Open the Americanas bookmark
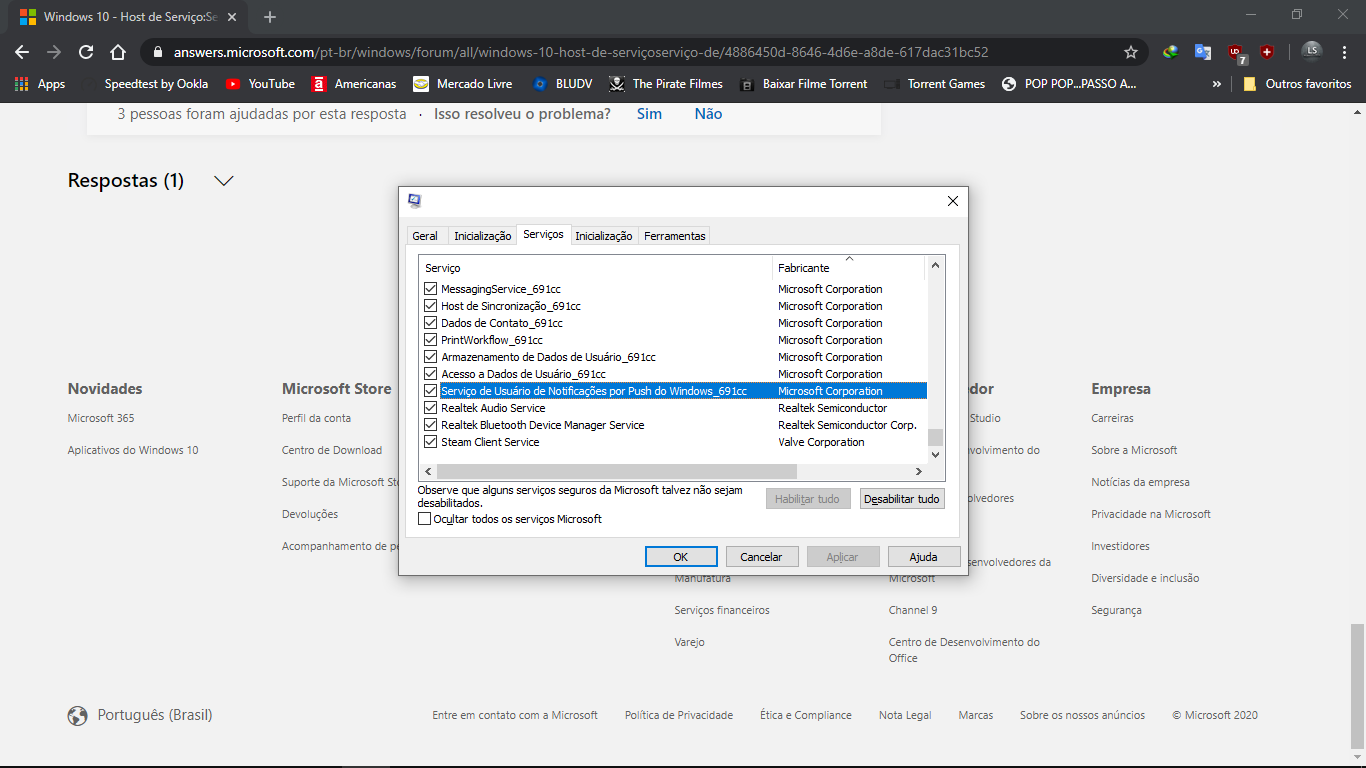 [354, 84]
